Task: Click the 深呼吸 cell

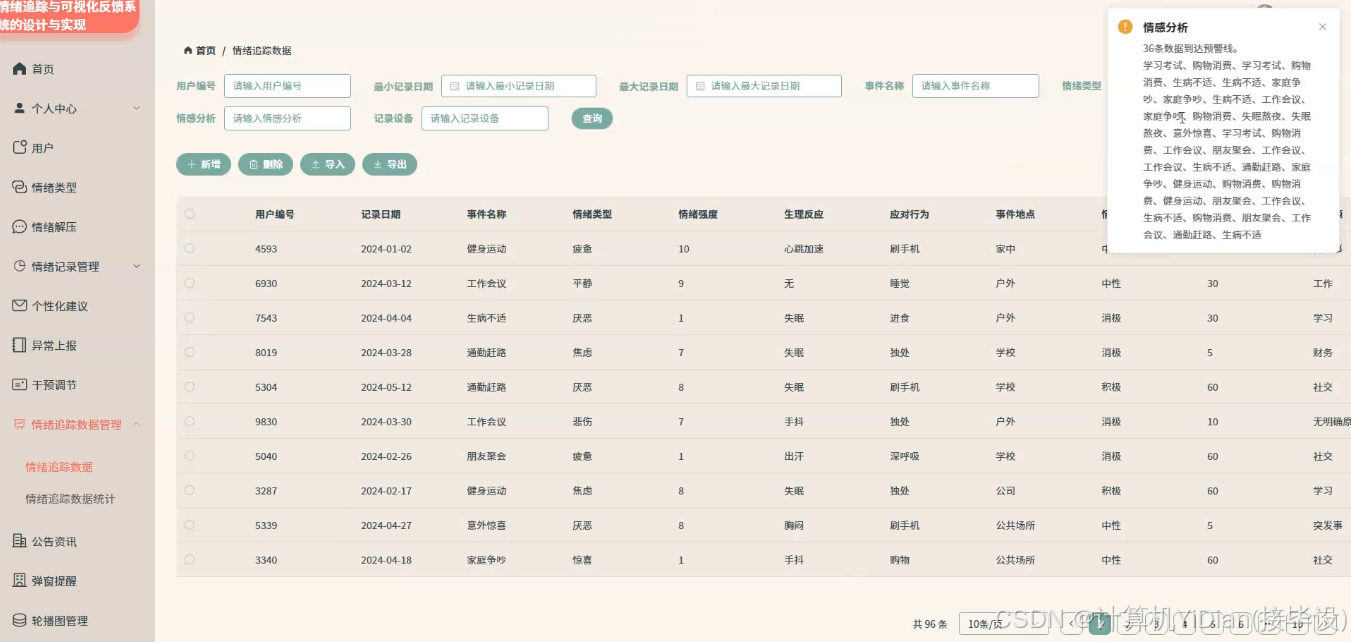Action: [x=905, y=456]
